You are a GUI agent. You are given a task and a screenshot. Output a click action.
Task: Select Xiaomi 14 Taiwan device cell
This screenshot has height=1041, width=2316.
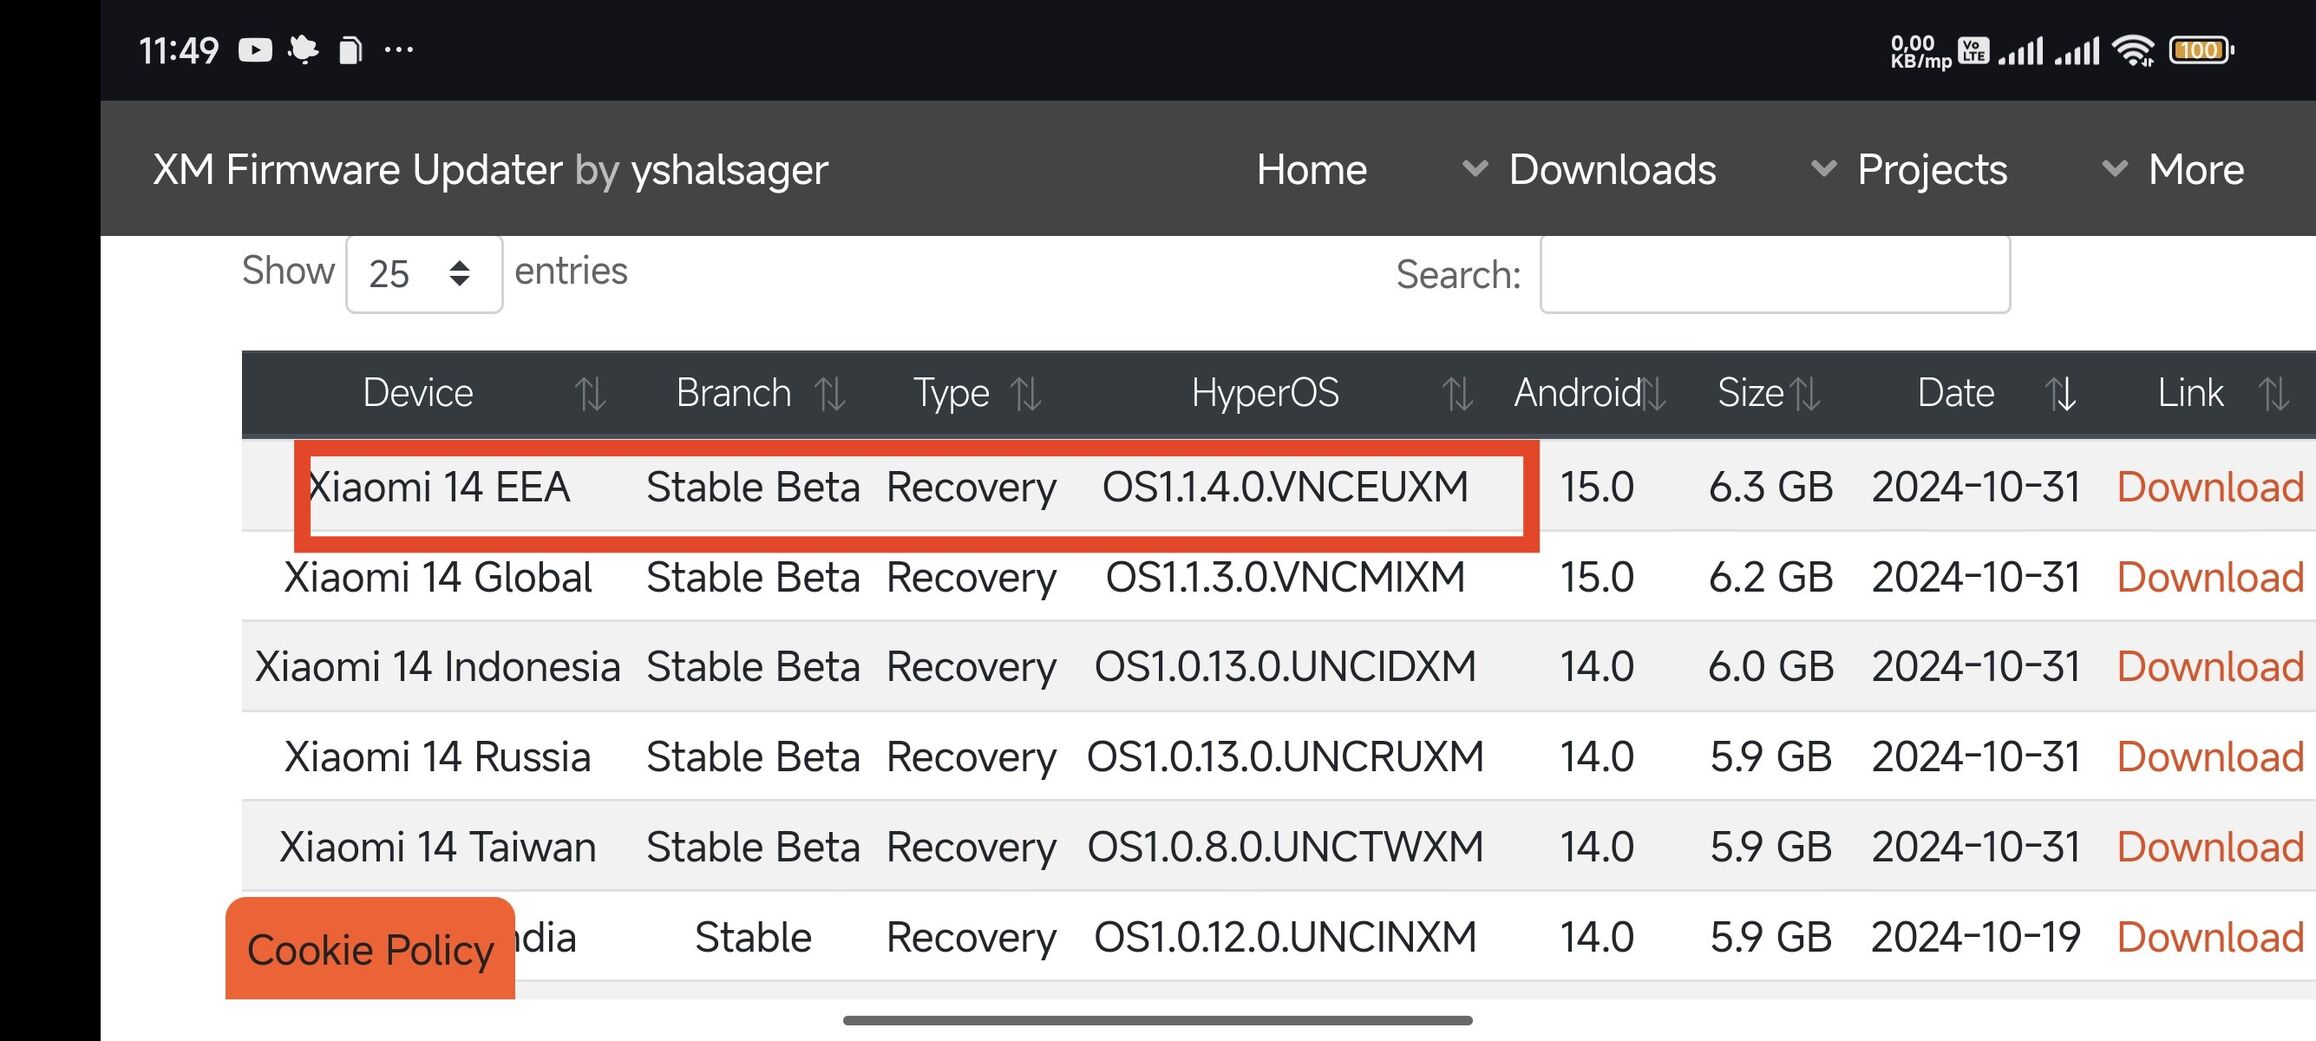coord(438,847)
